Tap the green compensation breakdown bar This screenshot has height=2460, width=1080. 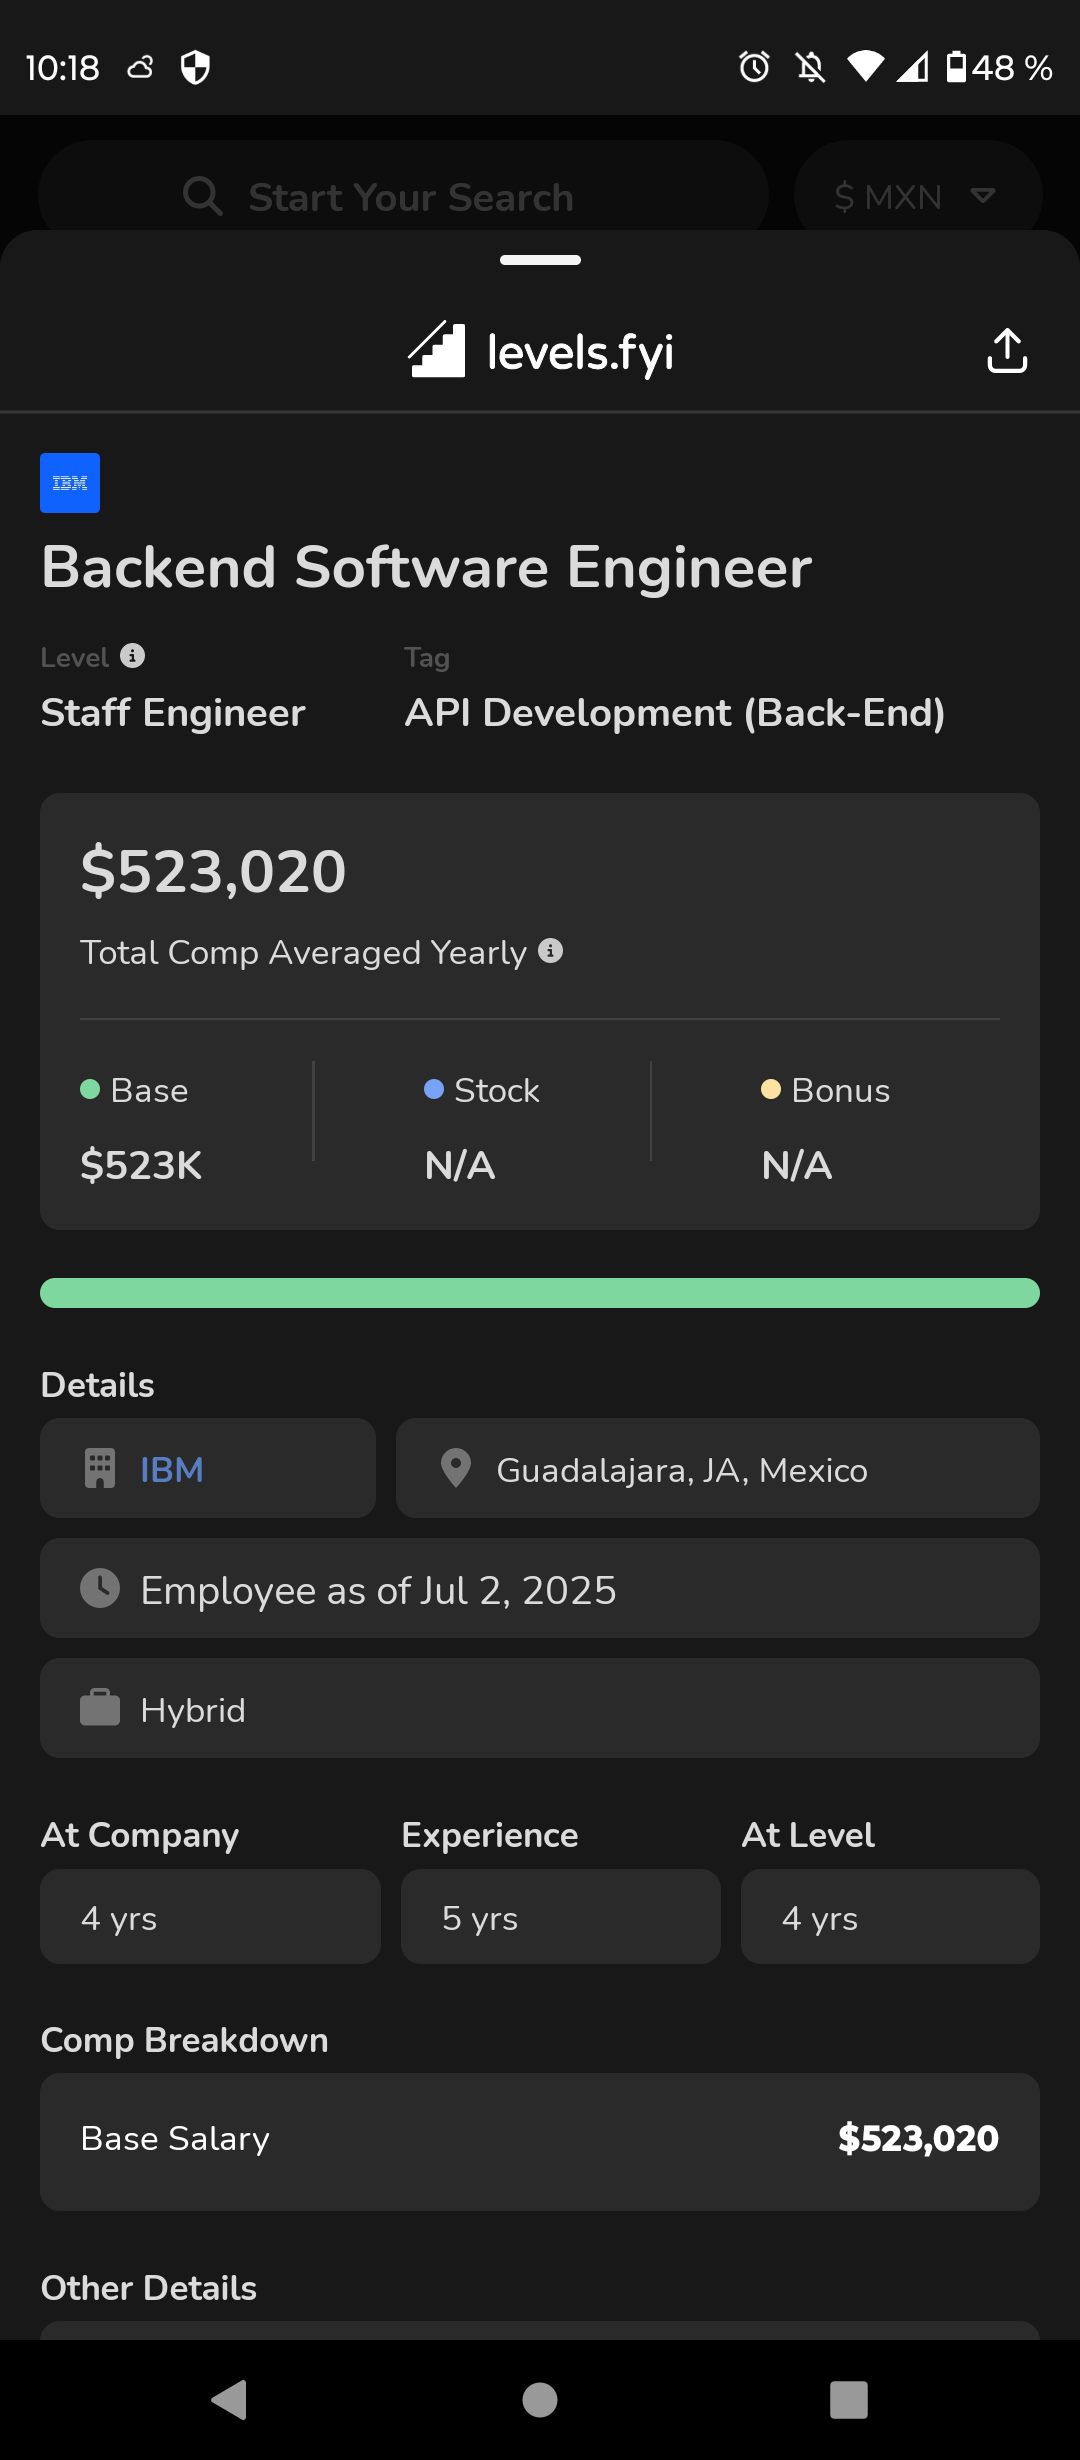[540, 1293]
